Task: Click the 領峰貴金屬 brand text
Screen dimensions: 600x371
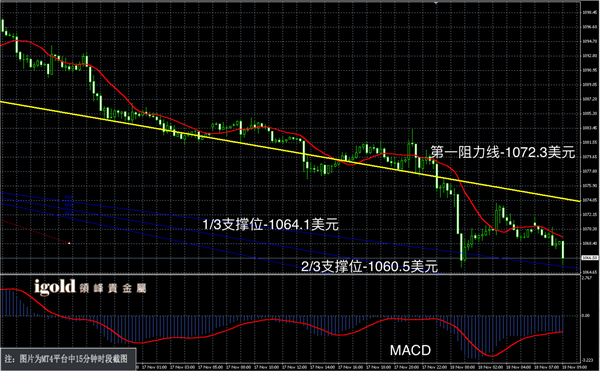Action: tap(113, 288)
